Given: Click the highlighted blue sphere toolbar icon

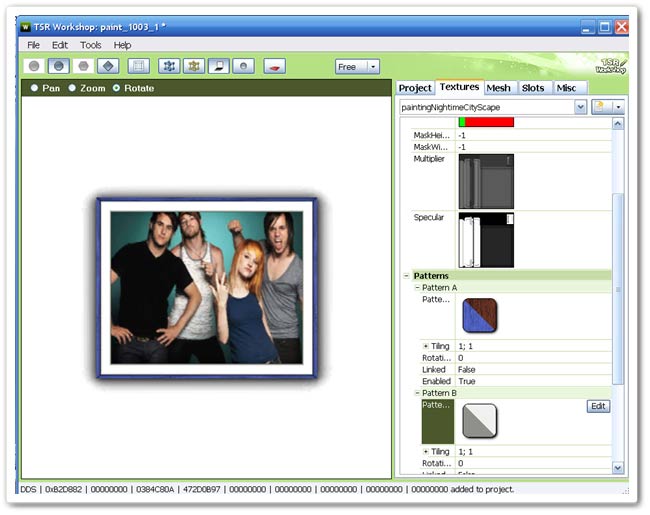Looking at the screenshot, I should (59, 66).
